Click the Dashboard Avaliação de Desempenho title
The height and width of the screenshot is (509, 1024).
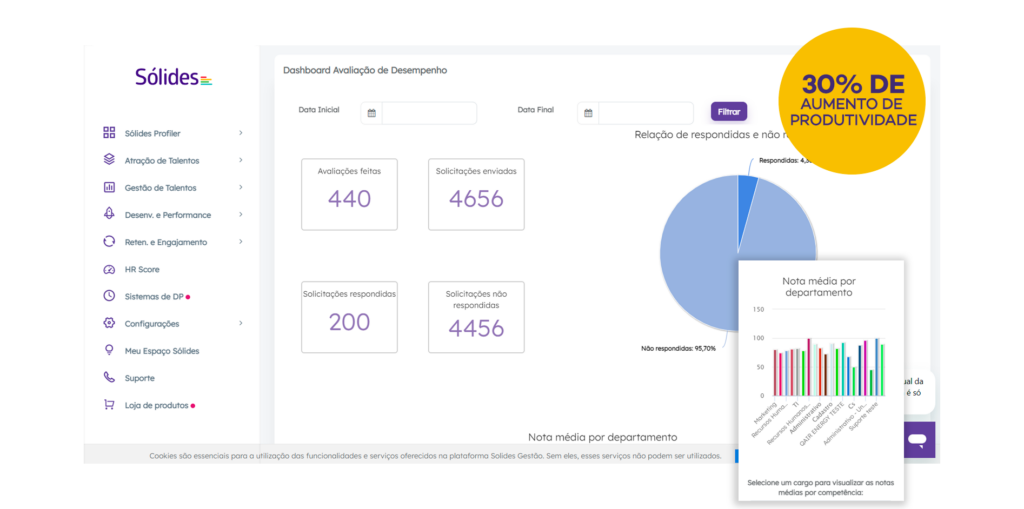tap(365, 70)
